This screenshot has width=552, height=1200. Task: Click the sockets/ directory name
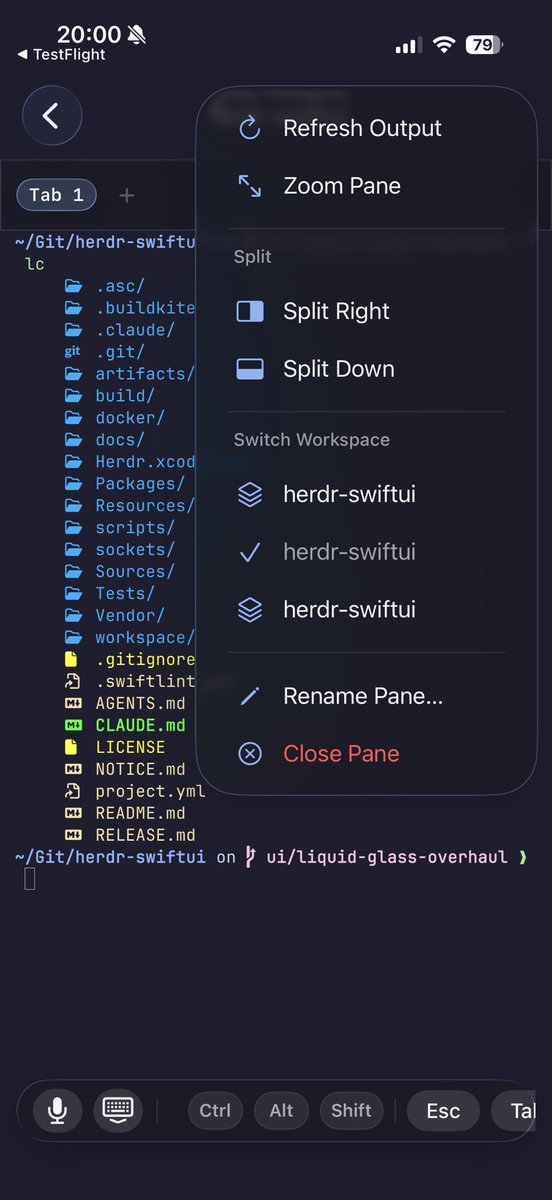[x=135, y=550]
